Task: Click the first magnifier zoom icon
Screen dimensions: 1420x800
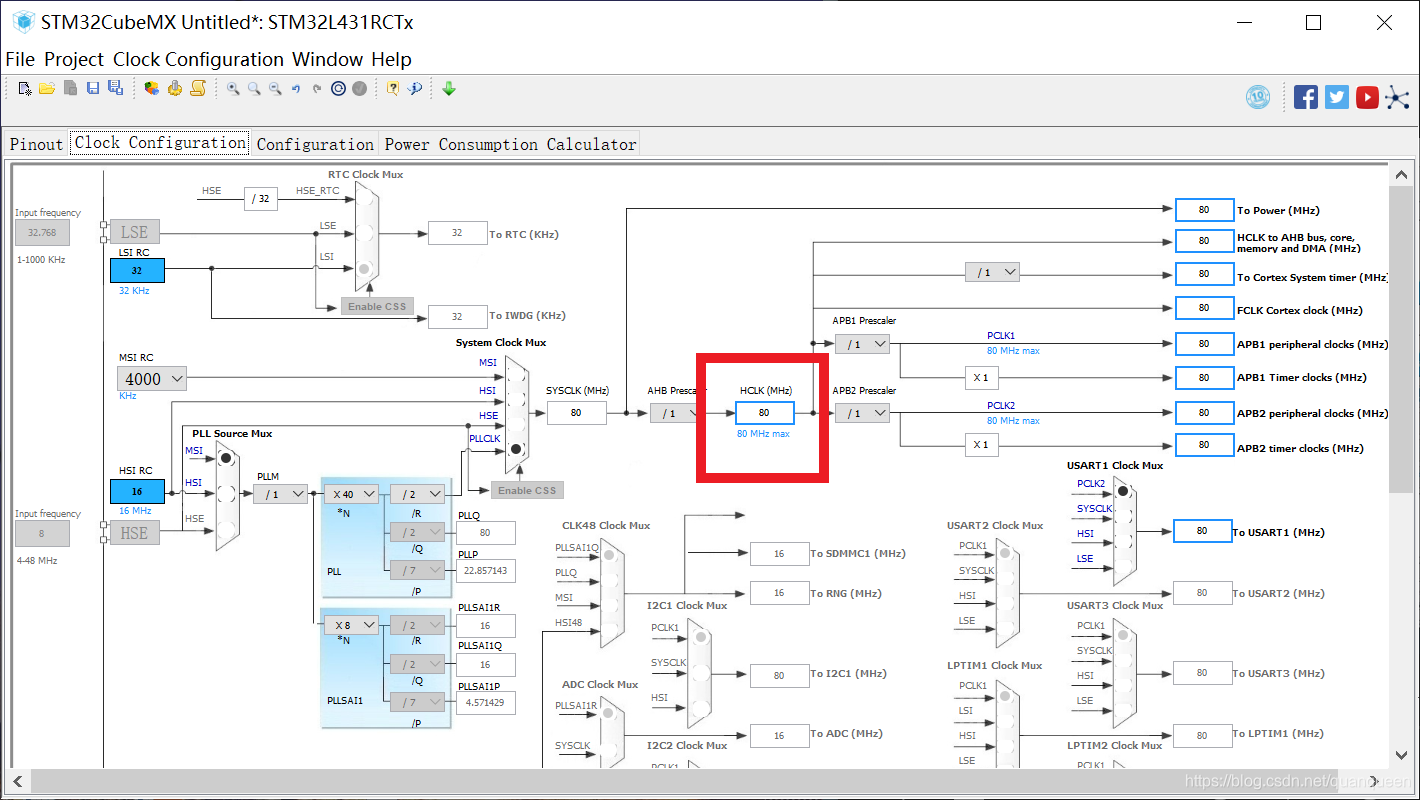Action: pyautogui.click(x=233, y=89)
